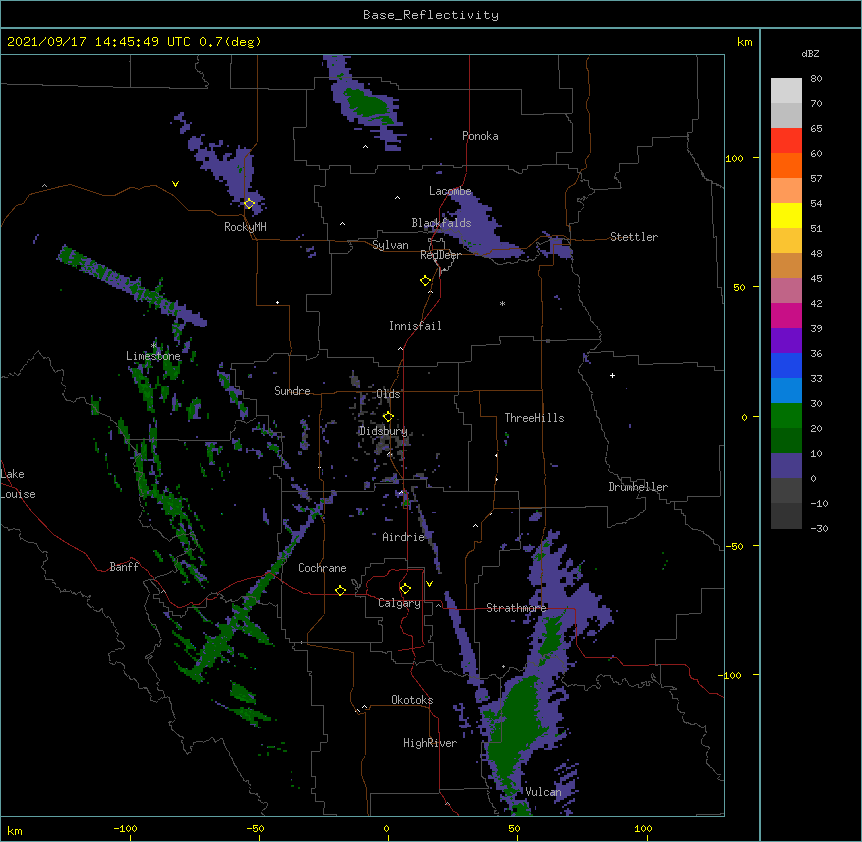Select the Vulcan label
The height and width of the screenshot is (842, 862).
(543, 792)
